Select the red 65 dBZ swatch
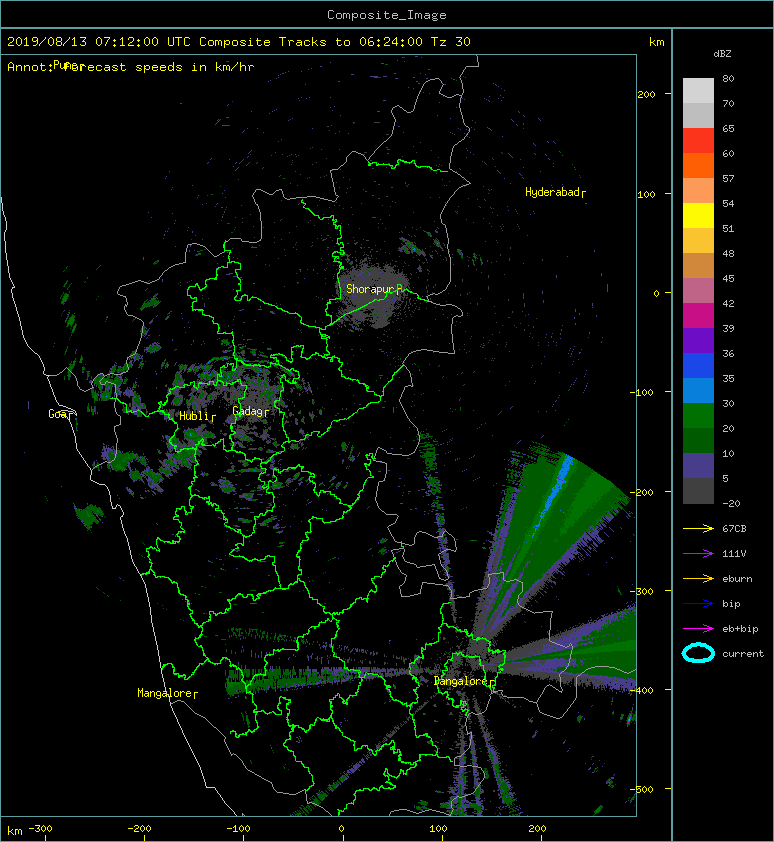This screenshot has height=842, width=774. coord(698,140)
